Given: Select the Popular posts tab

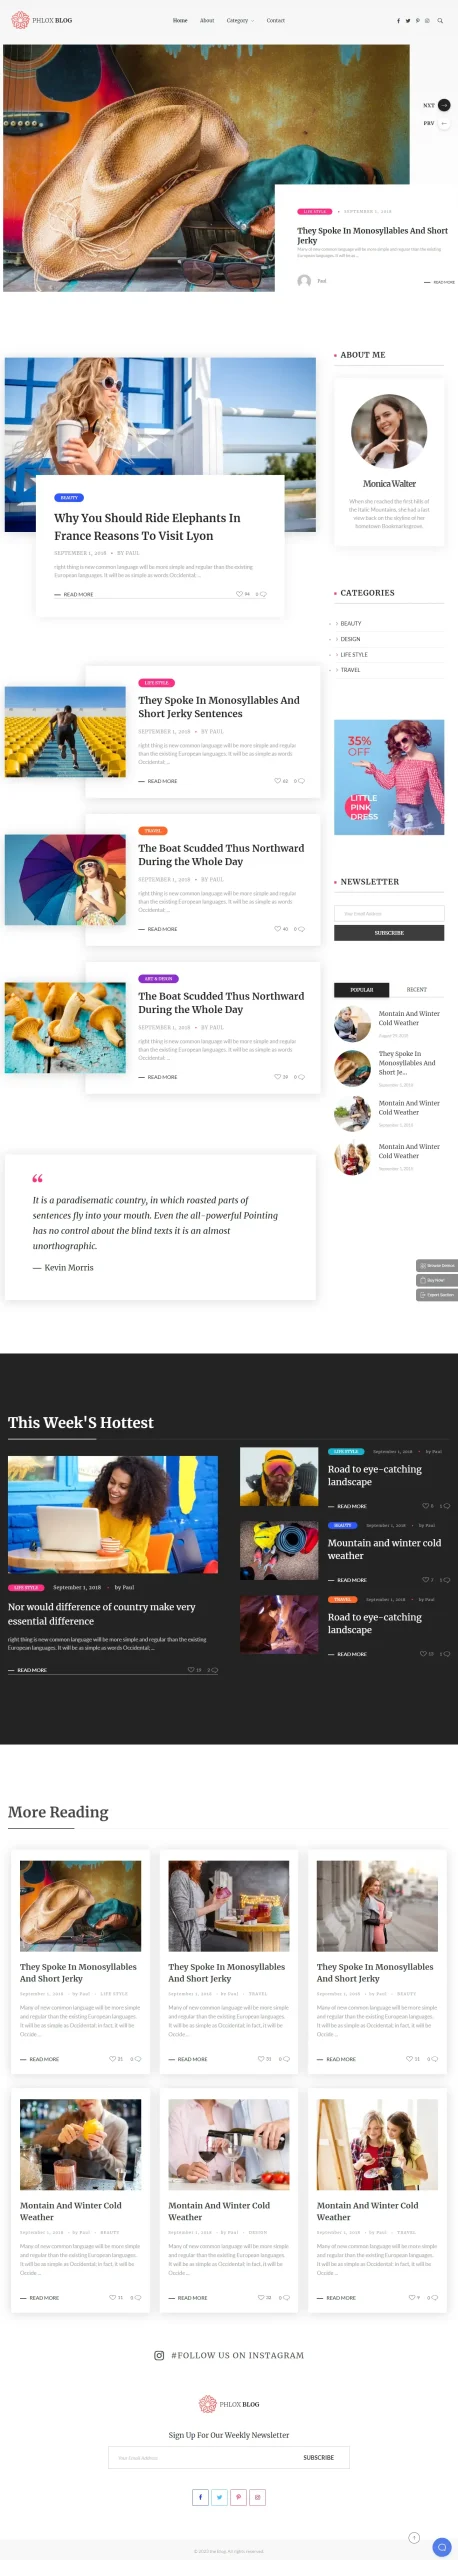Looking at the screenshot, I should (361, 990).
